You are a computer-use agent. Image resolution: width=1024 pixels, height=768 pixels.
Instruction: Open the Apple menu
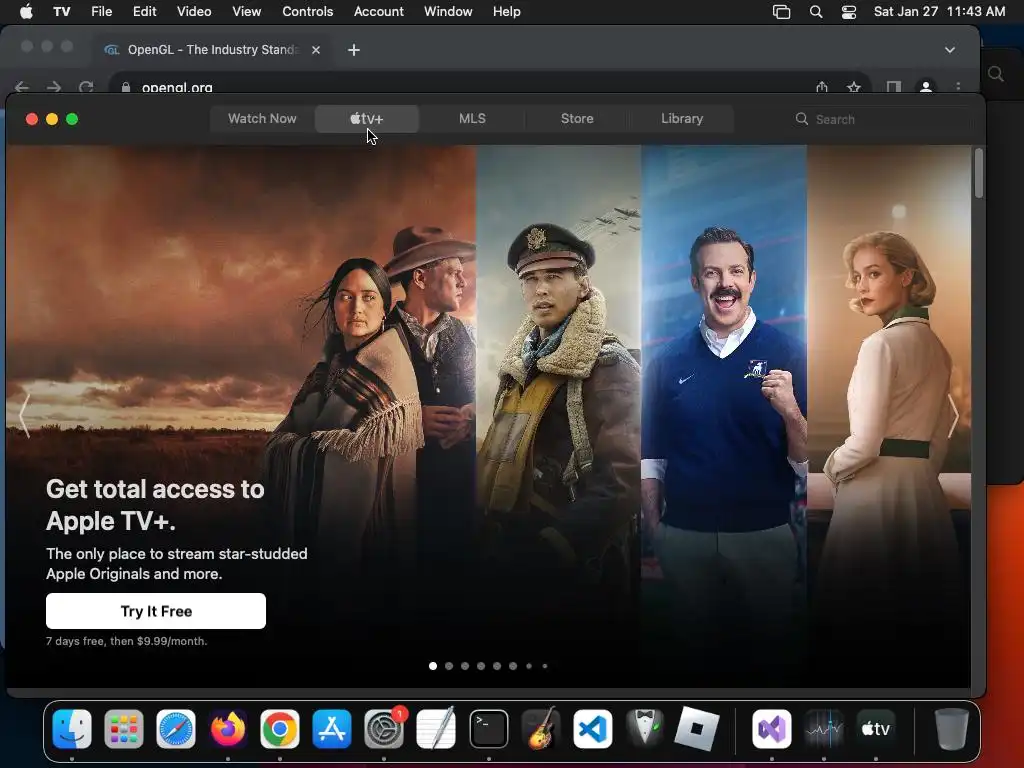point(26,11)
